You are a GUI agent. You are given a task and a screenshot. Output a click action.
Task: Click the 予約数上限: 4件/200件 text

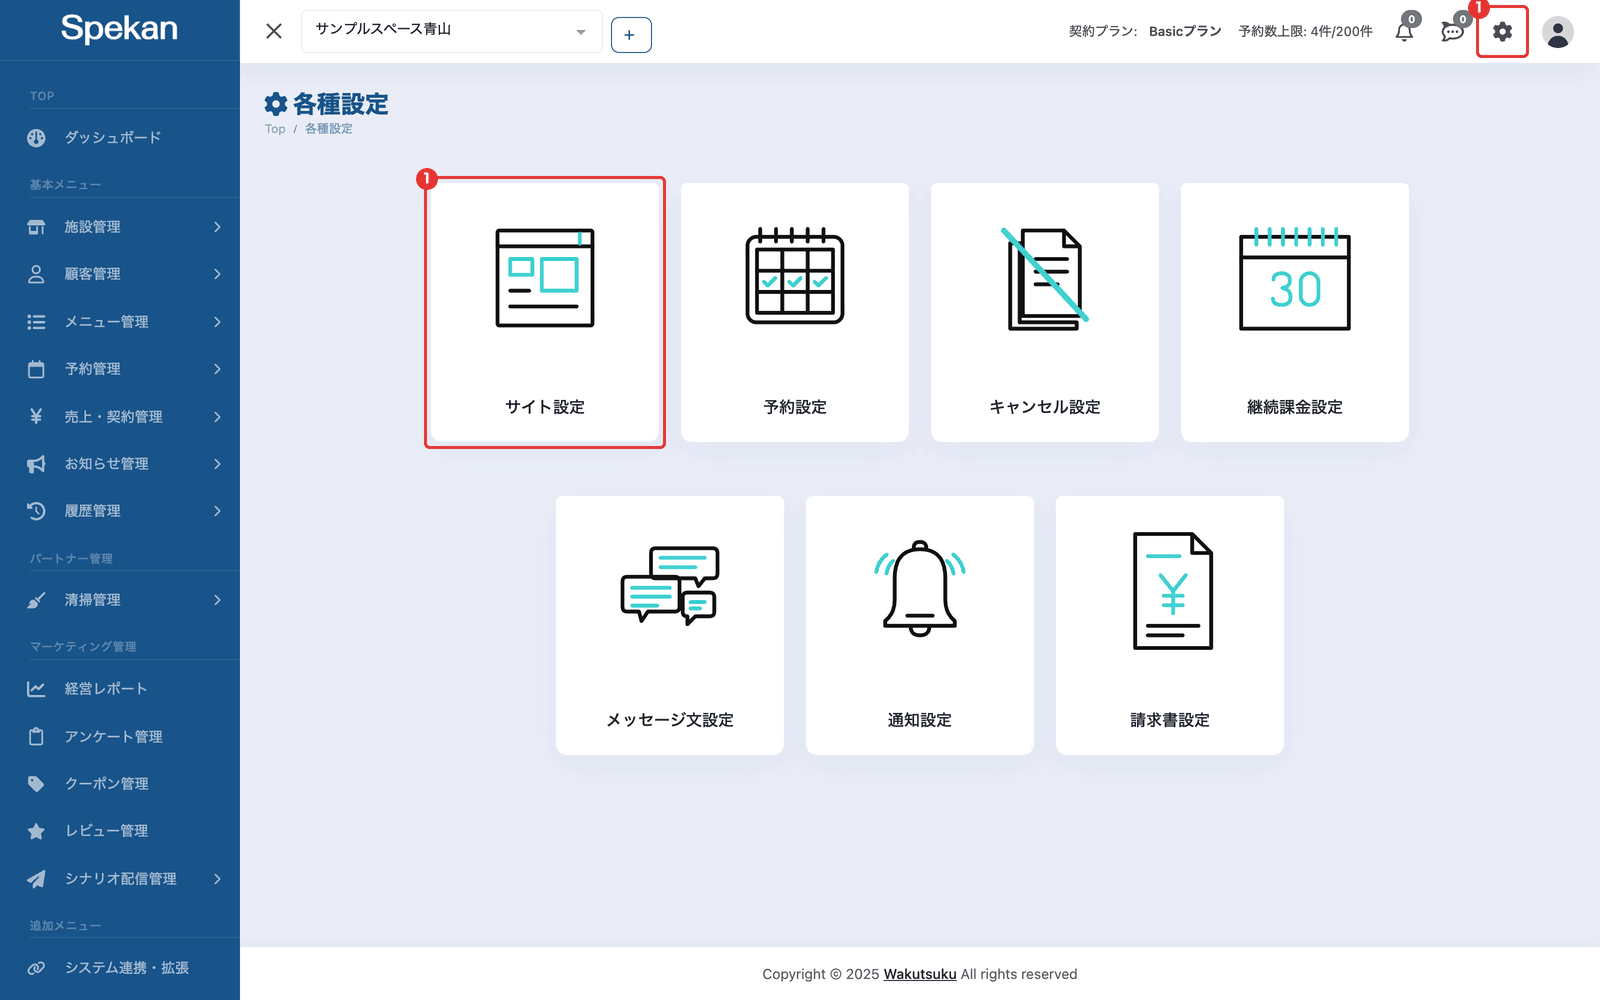click(x=1305, y=32)
